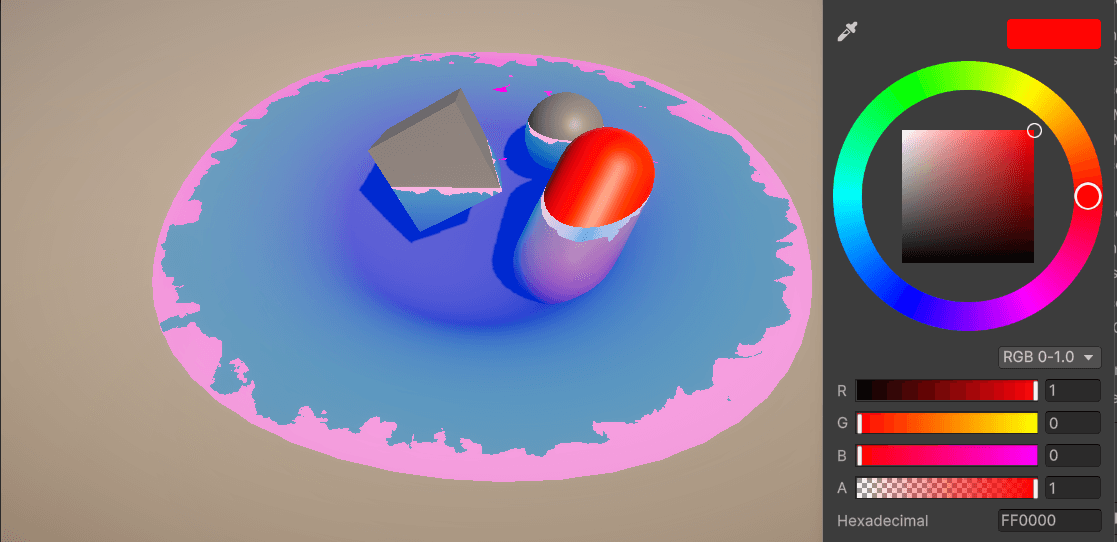1117x542 pixels.
Task: Click the R channel slider
Action: point(947,390)
